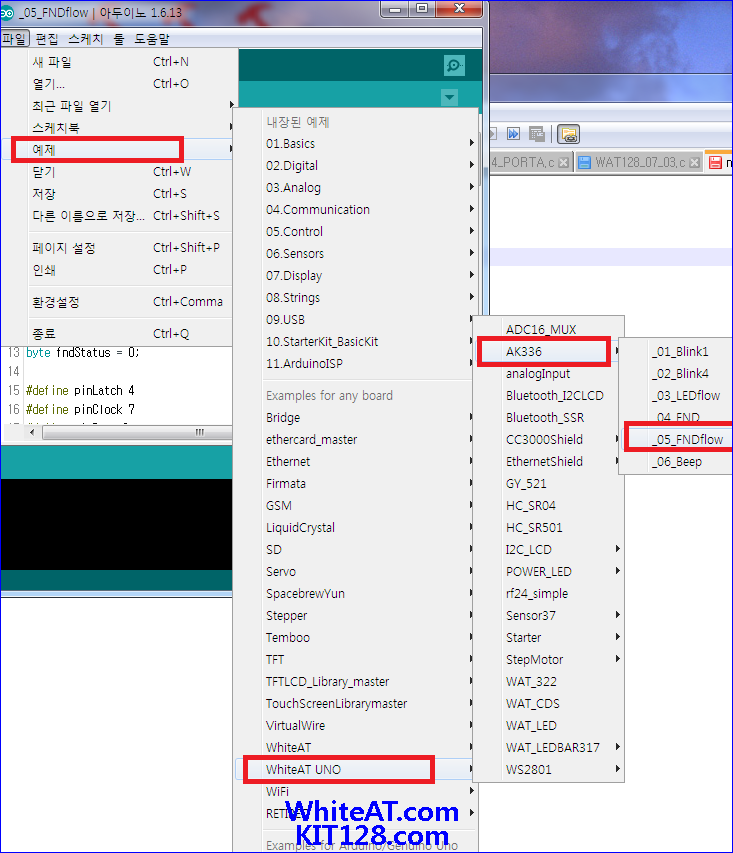Click the horizontal scrollbar thumb in editor

pyautogui.click(x=137, y=432)
